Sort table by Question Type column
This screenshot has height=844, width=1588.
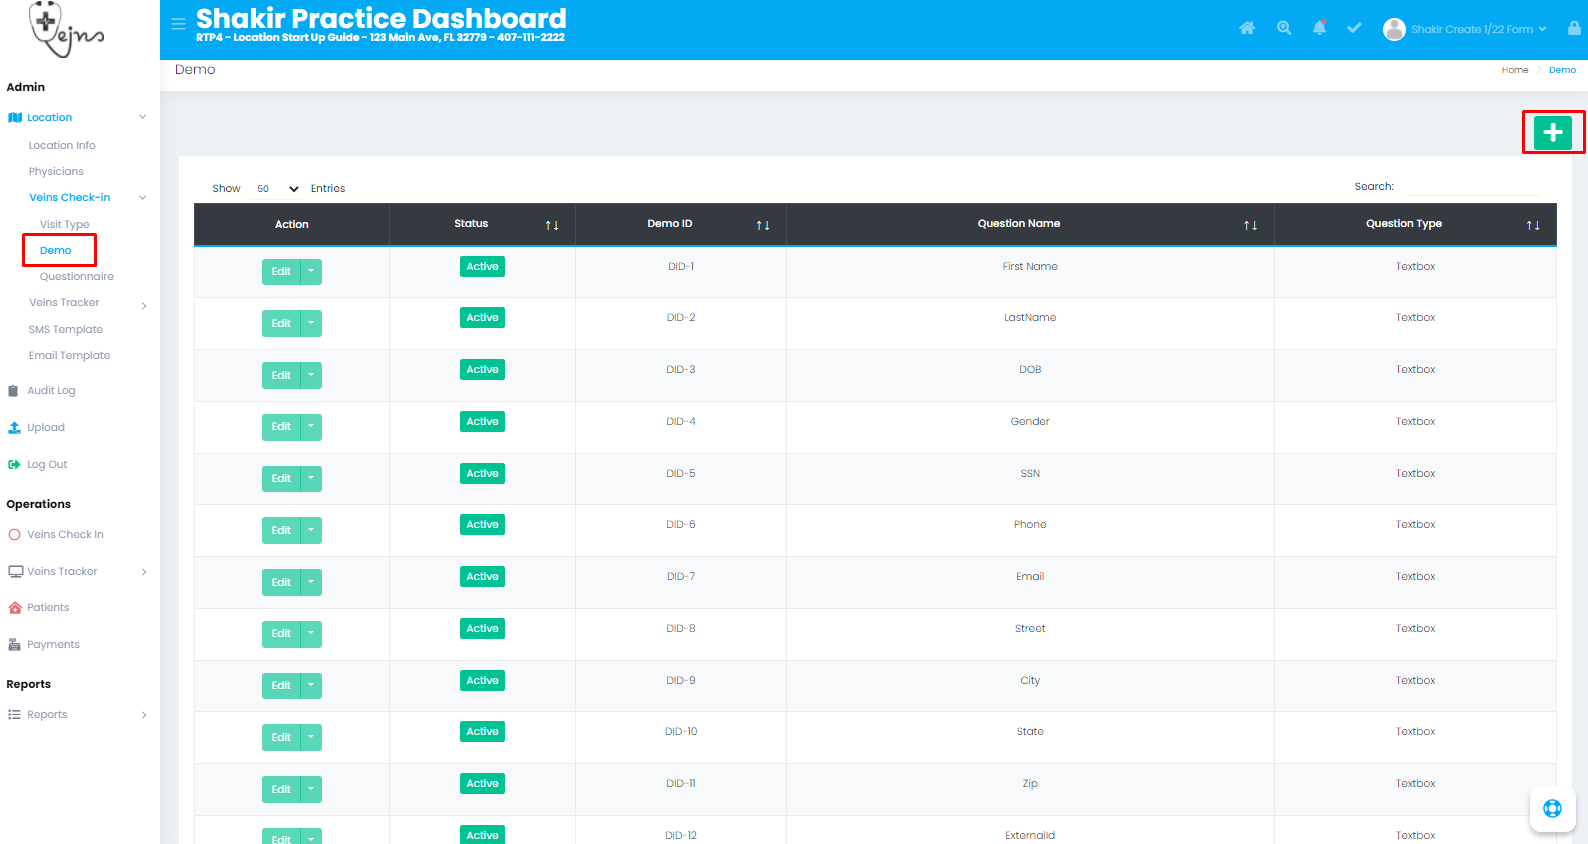[1532, 225]
